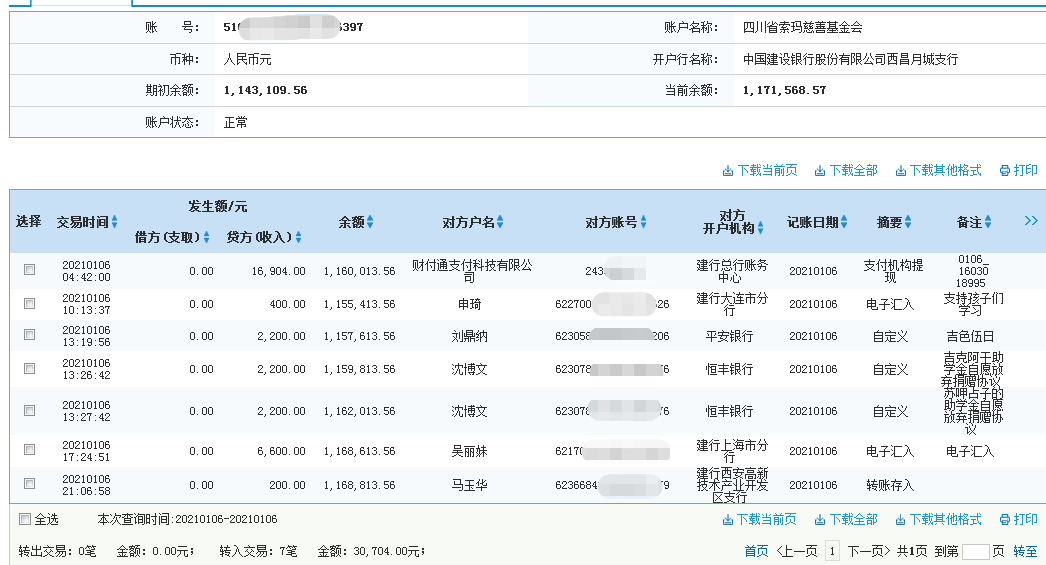1046x565 pixels.
Task: Click bottom 打印 print link
Action: (x=1019, y=520)
